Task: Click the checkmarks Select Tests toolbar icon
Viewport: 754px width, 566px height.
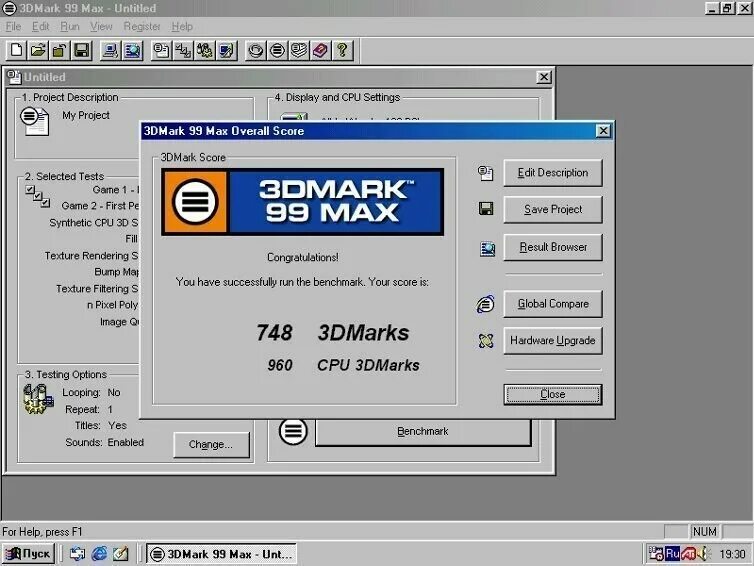Action: pos(183,50)
